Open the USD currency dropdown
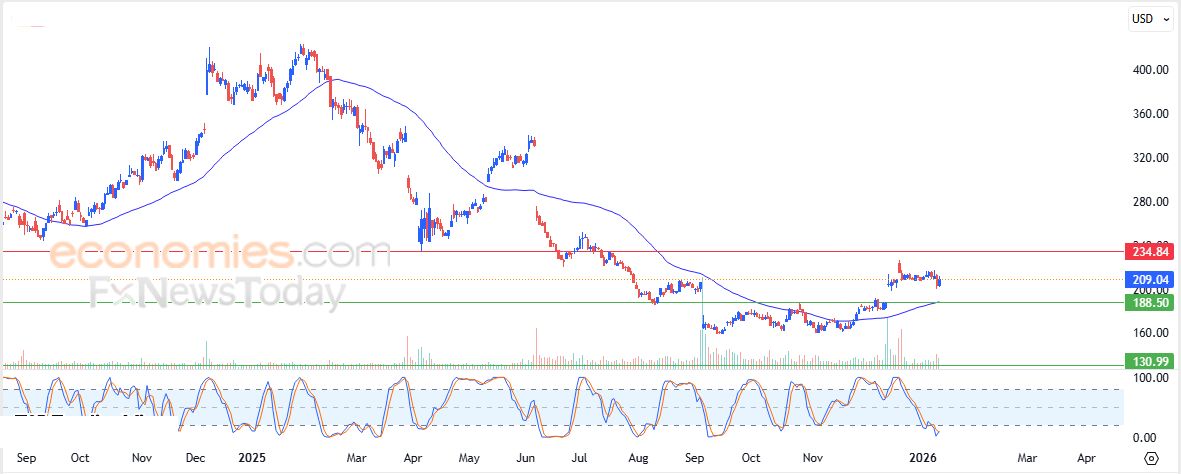This screenshot has width=1181, height=474. (1150, 19)
